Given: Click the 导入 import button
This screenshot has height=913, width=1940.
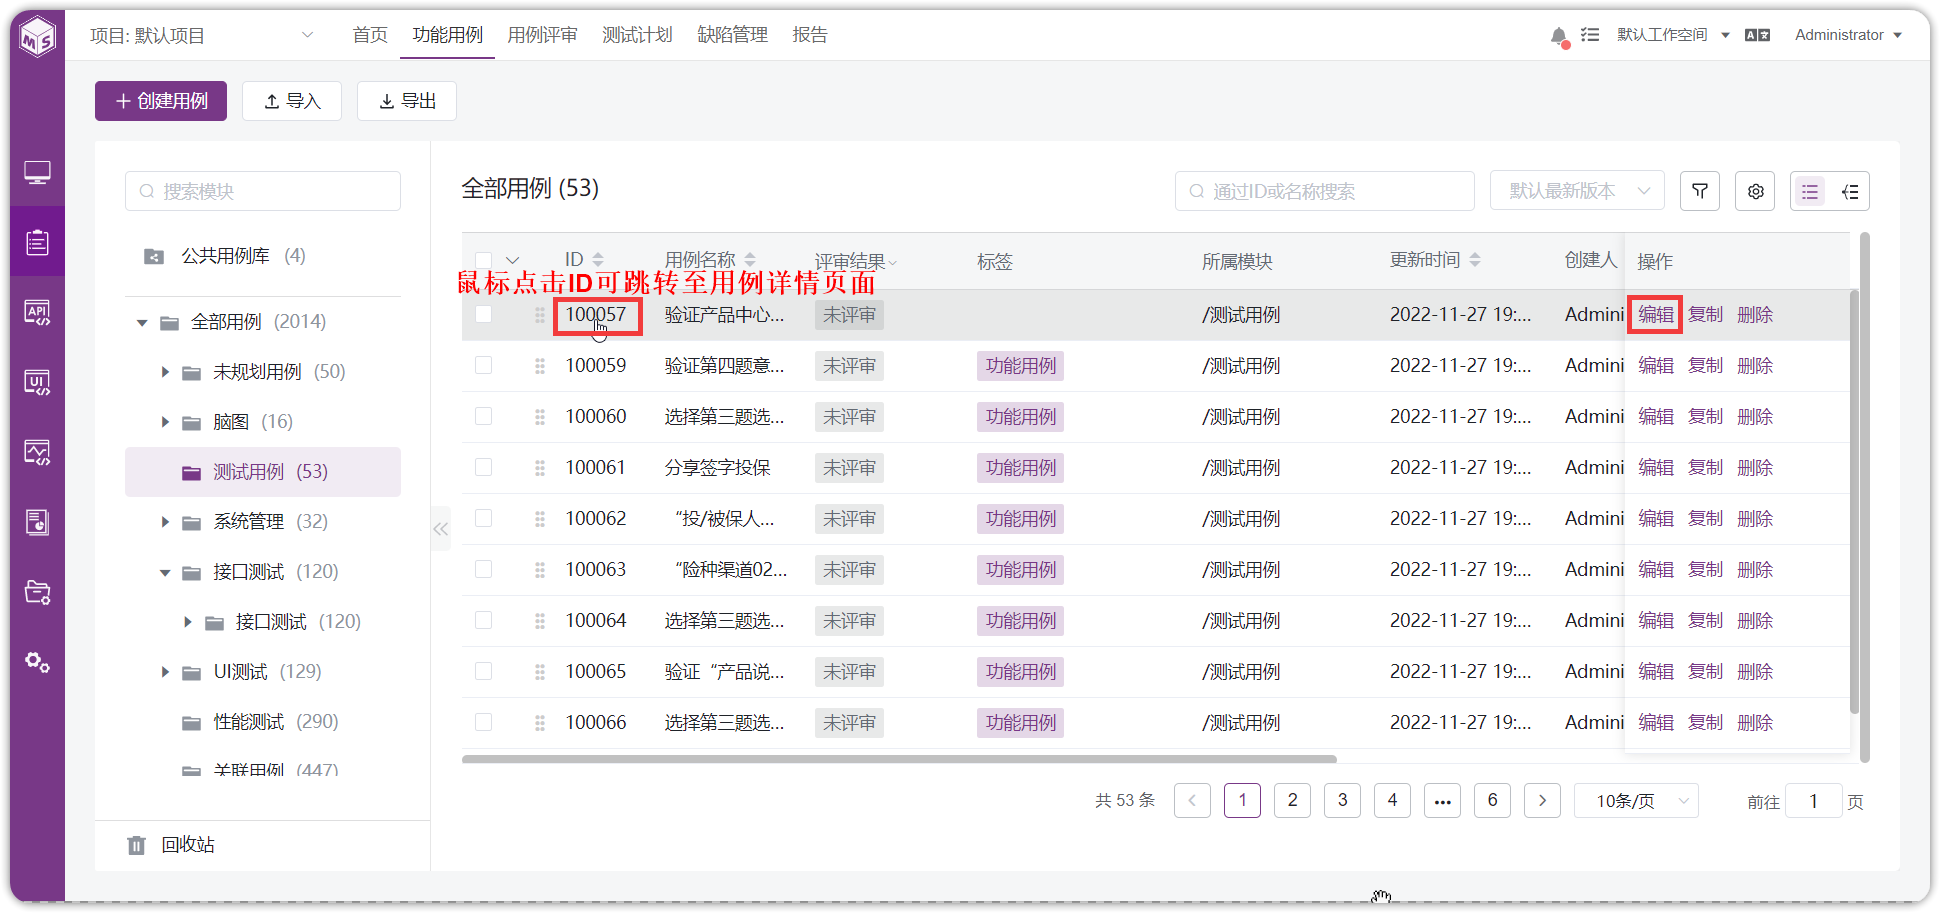Looking at the screenshot, I should [x=292, y=101].
